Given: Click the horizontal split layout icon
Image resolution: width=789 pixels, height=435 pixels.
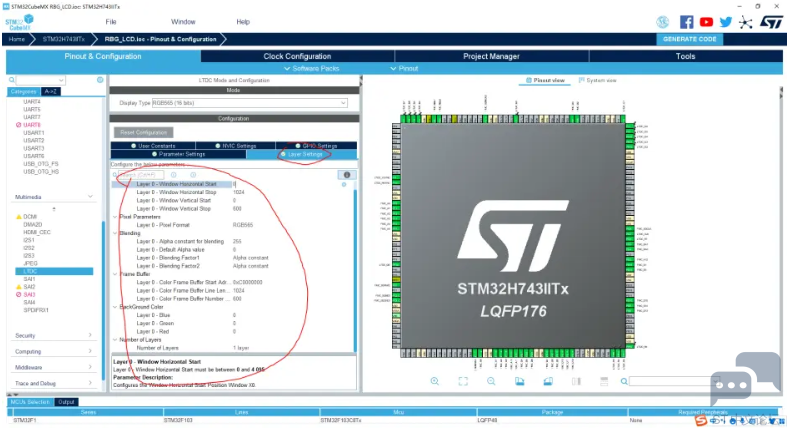Looking at the screenshot, I should click(604, 382).
